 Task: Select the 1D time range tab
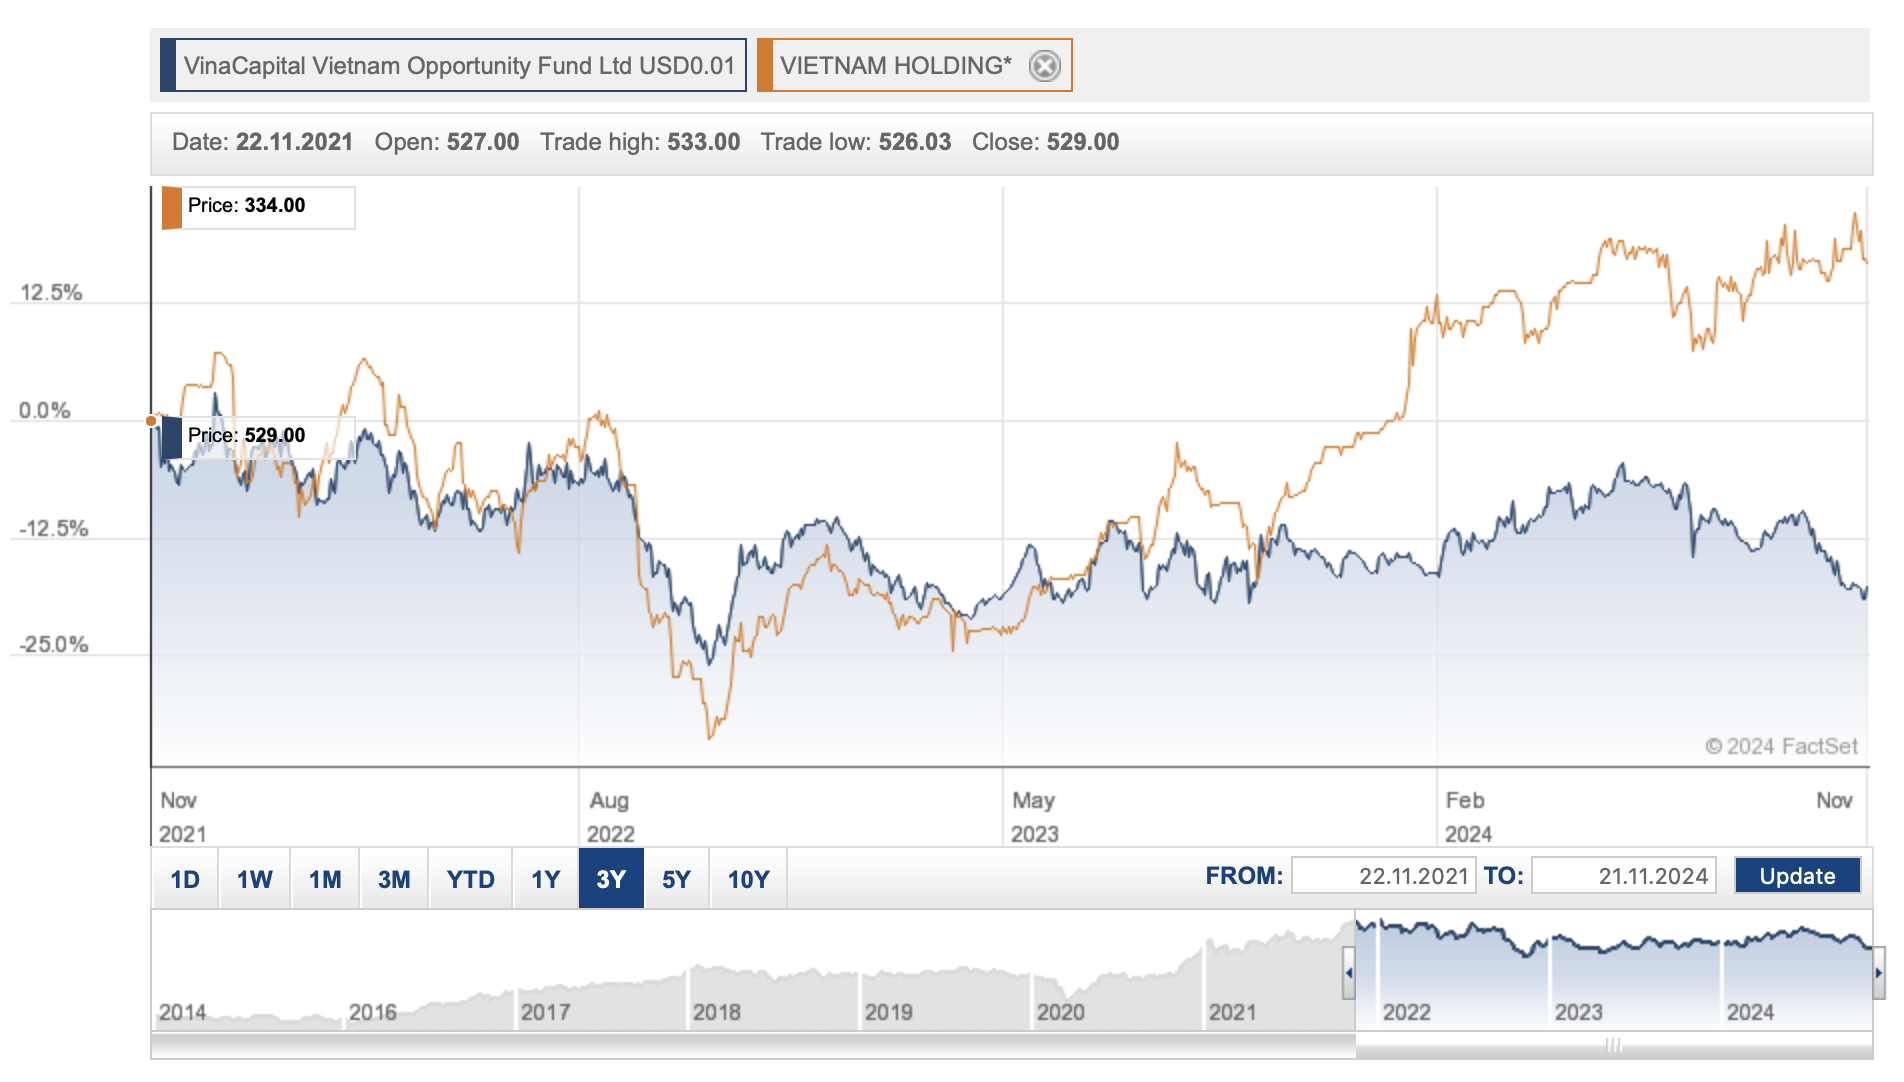185,879
